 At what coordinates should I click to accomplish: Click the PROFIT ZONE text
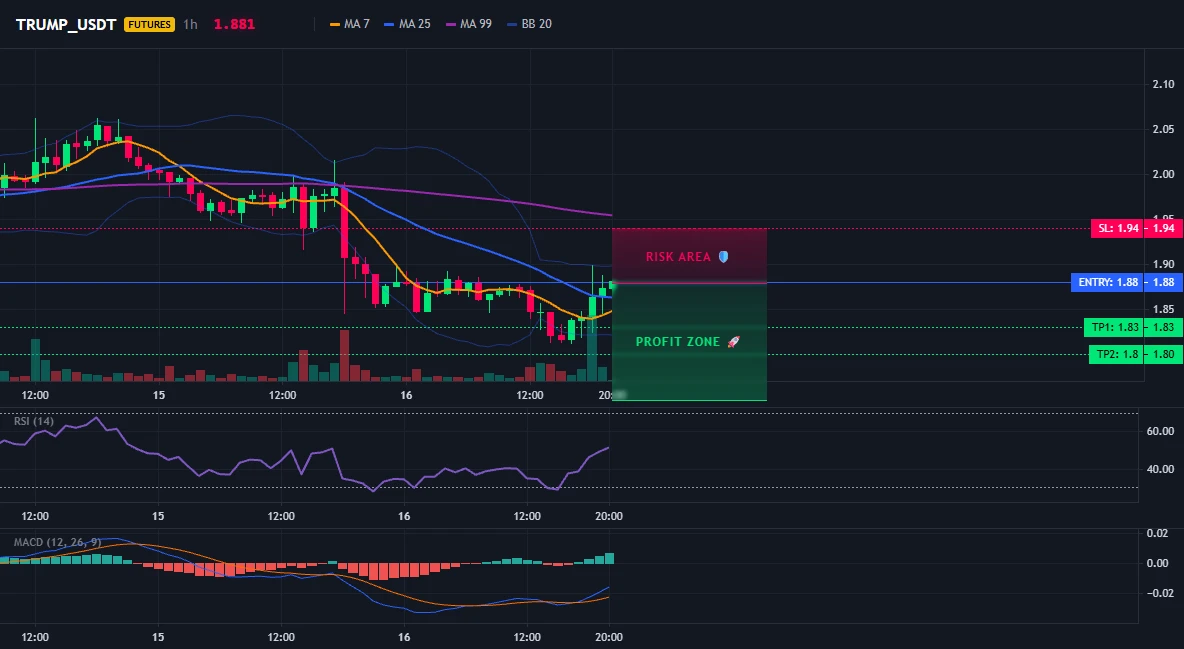click(x=677, y=341)
